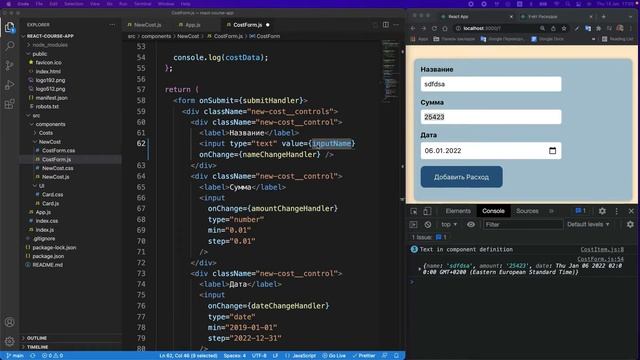Click the browser home icon
The width and height of the screenshot is (640, 360).
445,29
